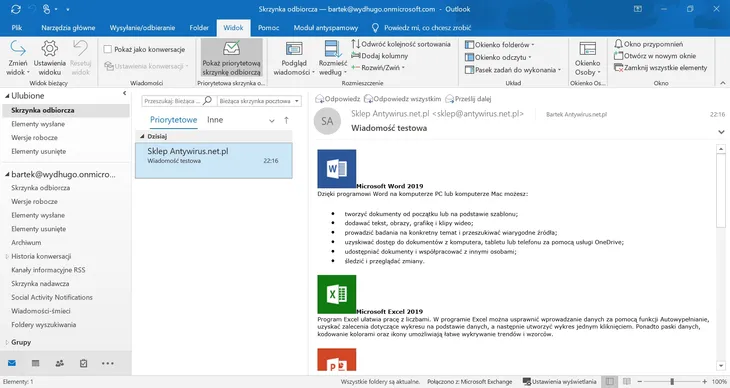Viewport: 730px width, 388px height.
Task: Click Rozwiń/Zwiń expand collapse option
Action: coord(378,68)
